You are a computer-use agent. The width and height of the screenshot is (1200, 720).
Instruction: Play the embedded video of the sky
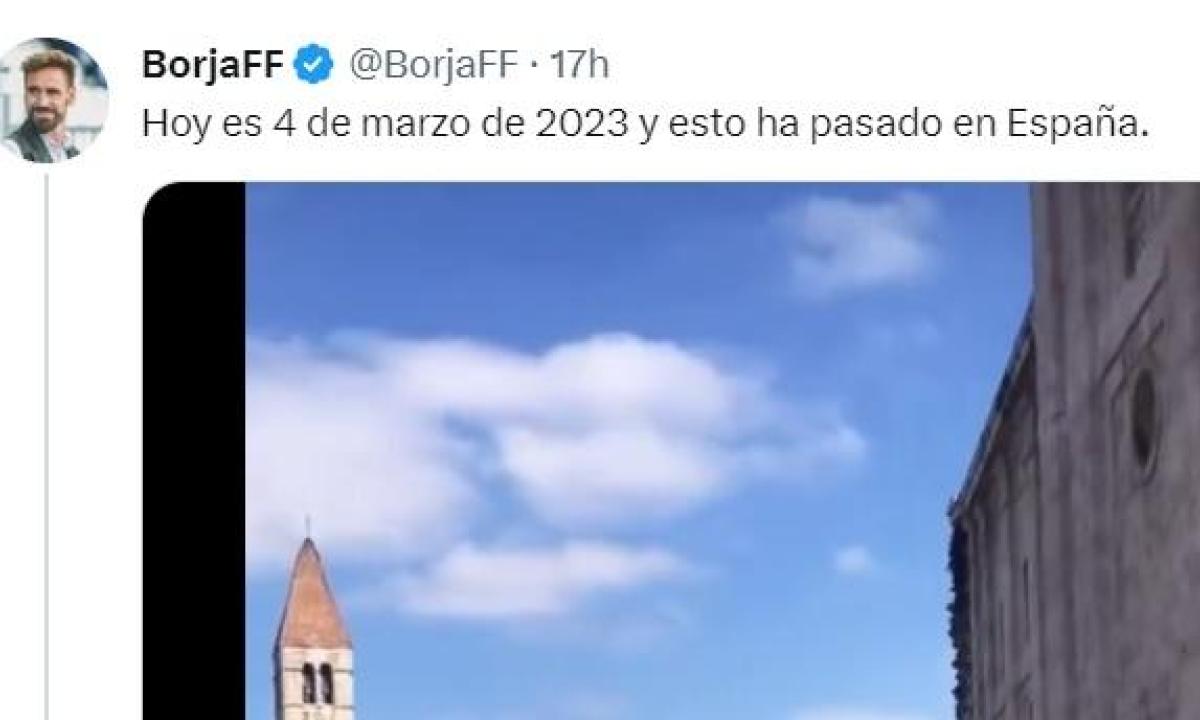(671, 450)
